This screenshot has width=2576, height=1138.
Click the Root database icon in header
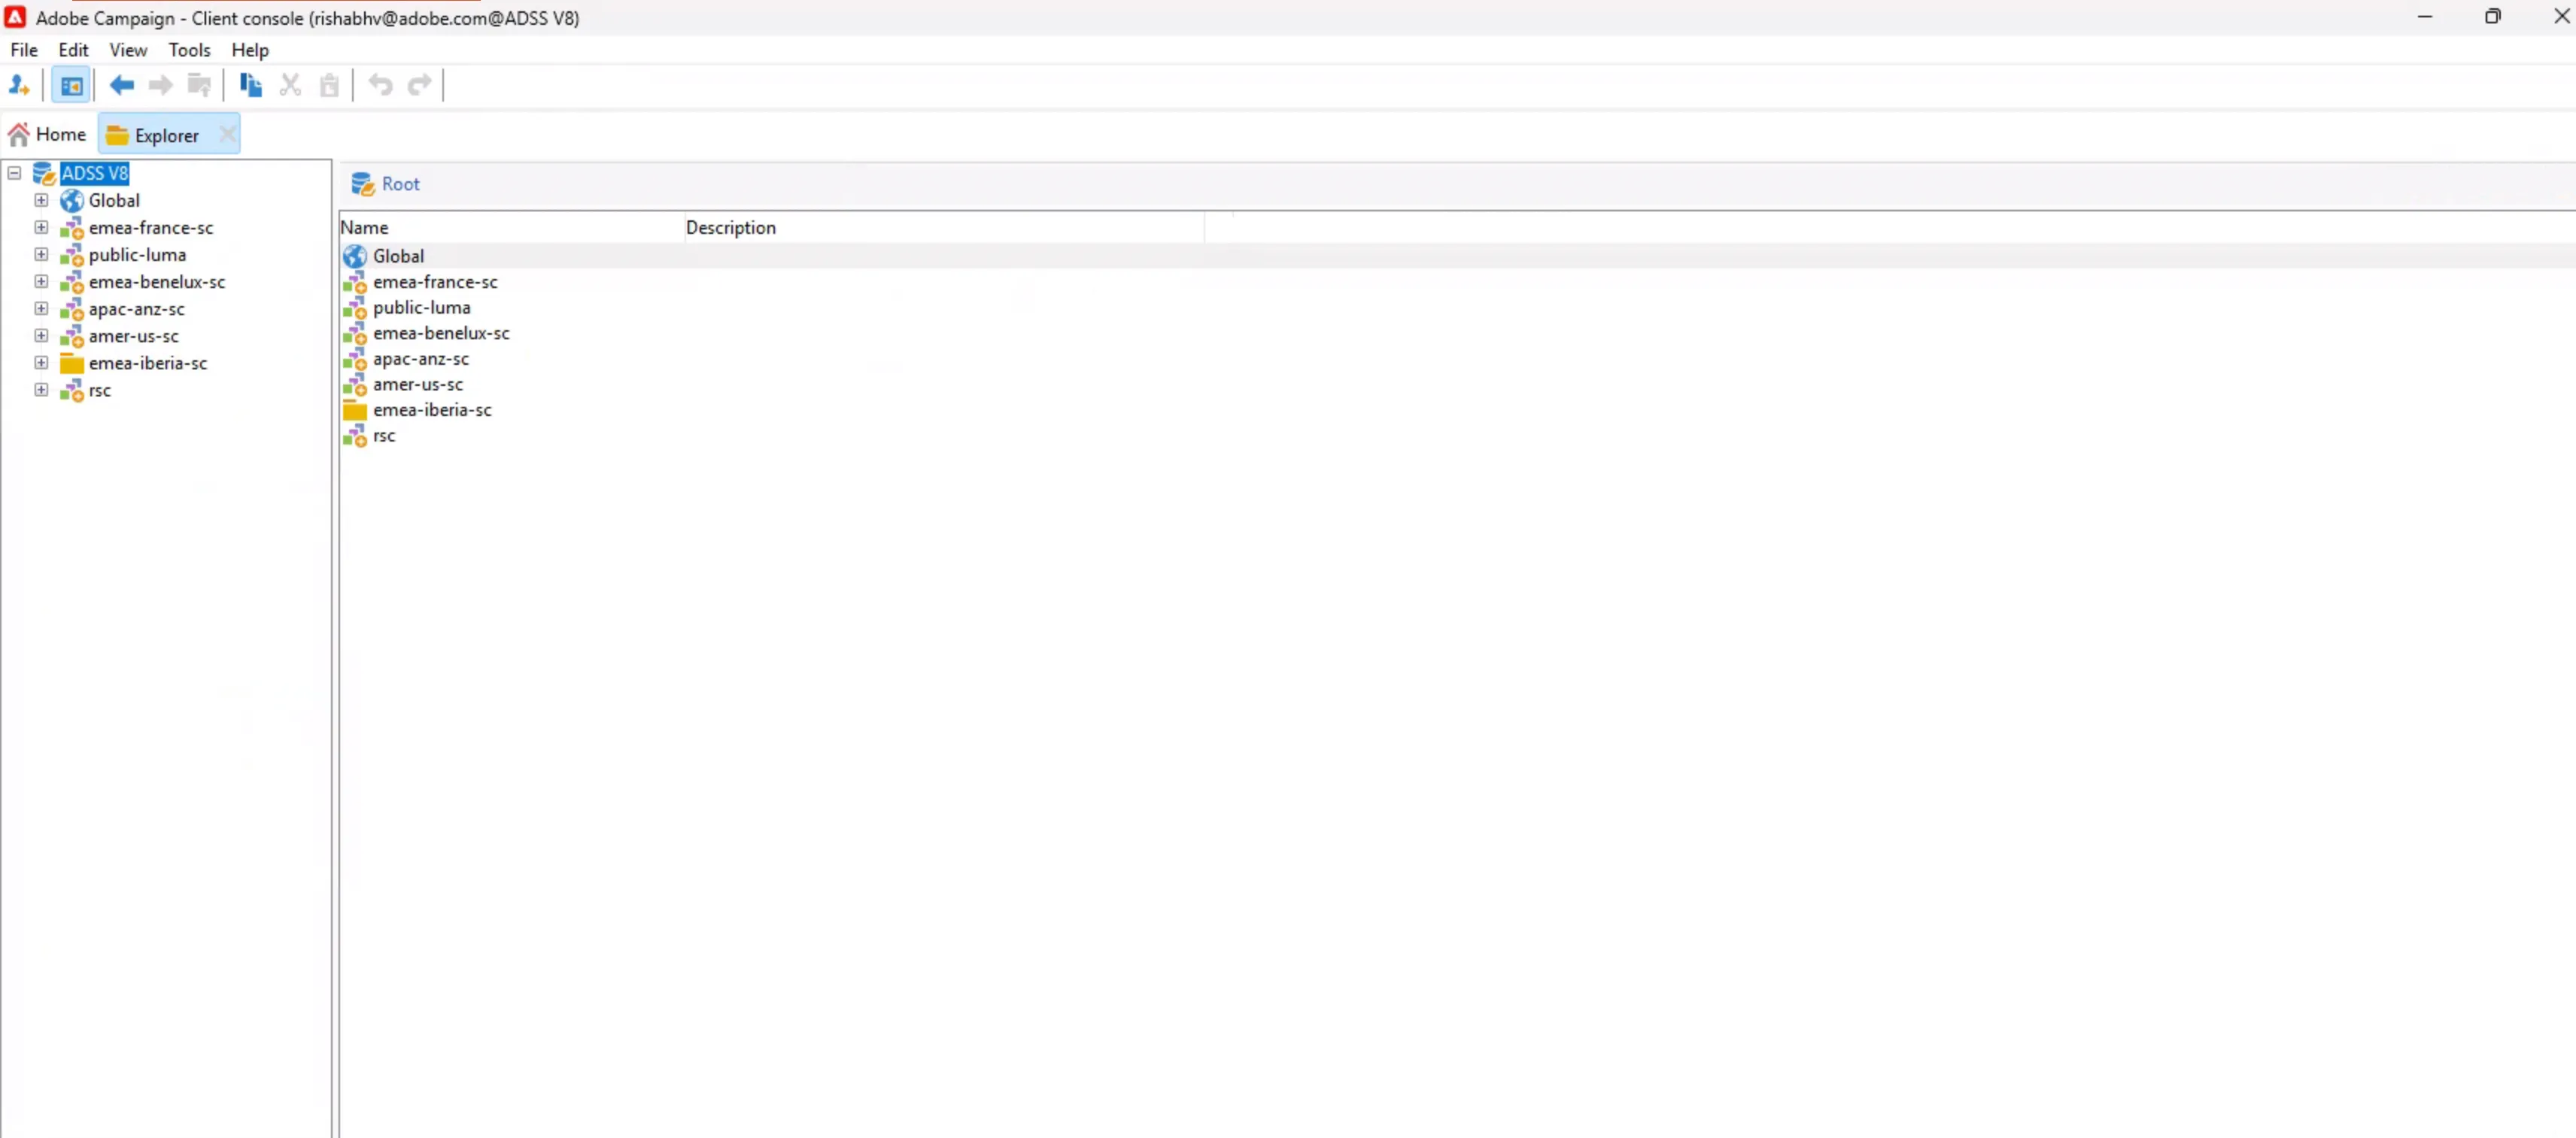[x=363, y=184]
